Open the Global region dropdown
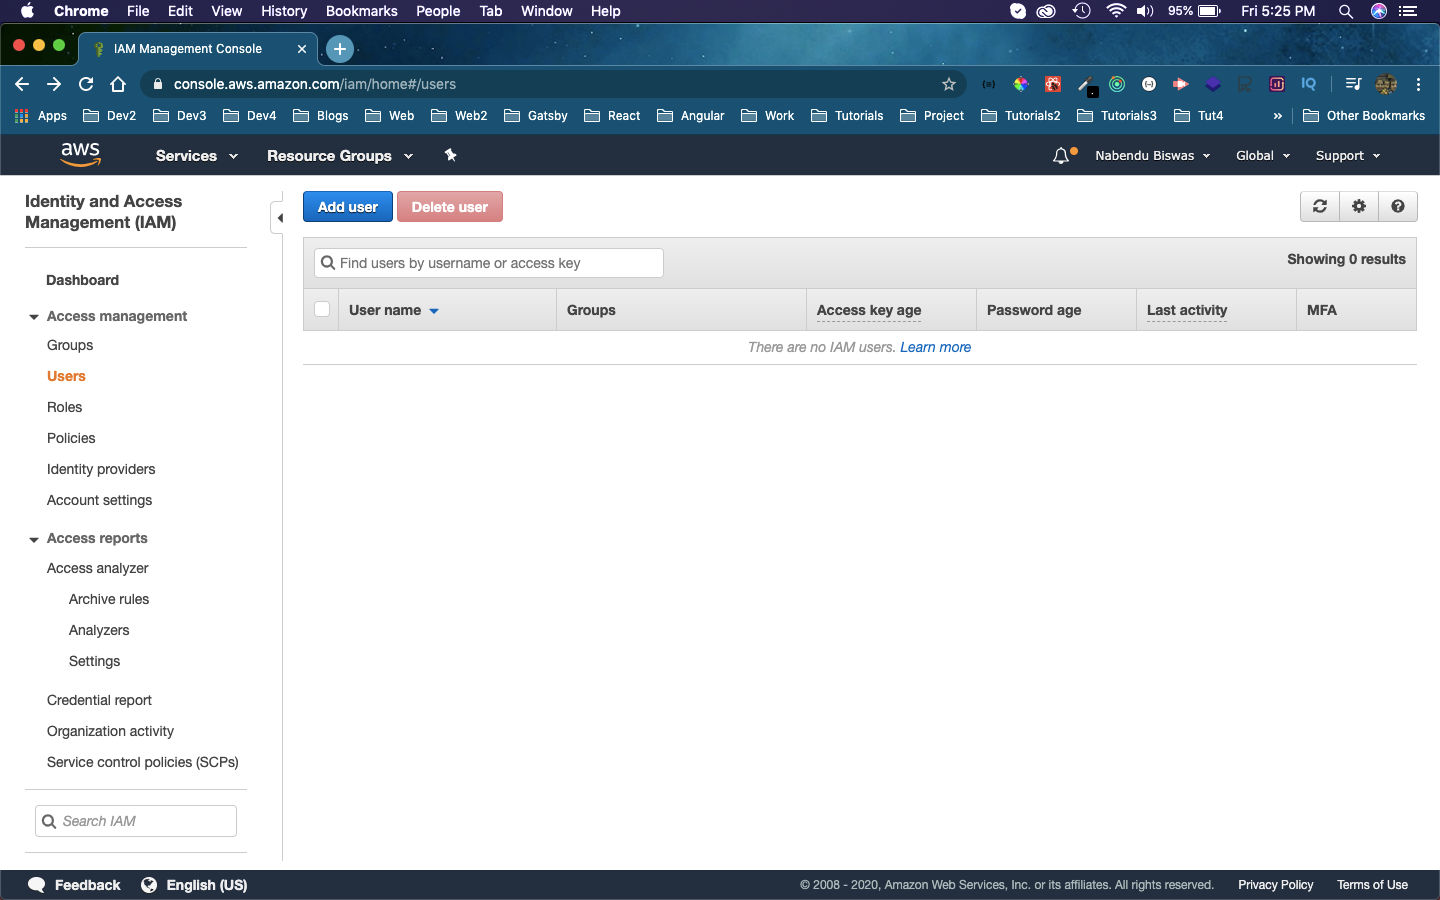The width and height of the screenshot is (1440, 900). 1262,156
